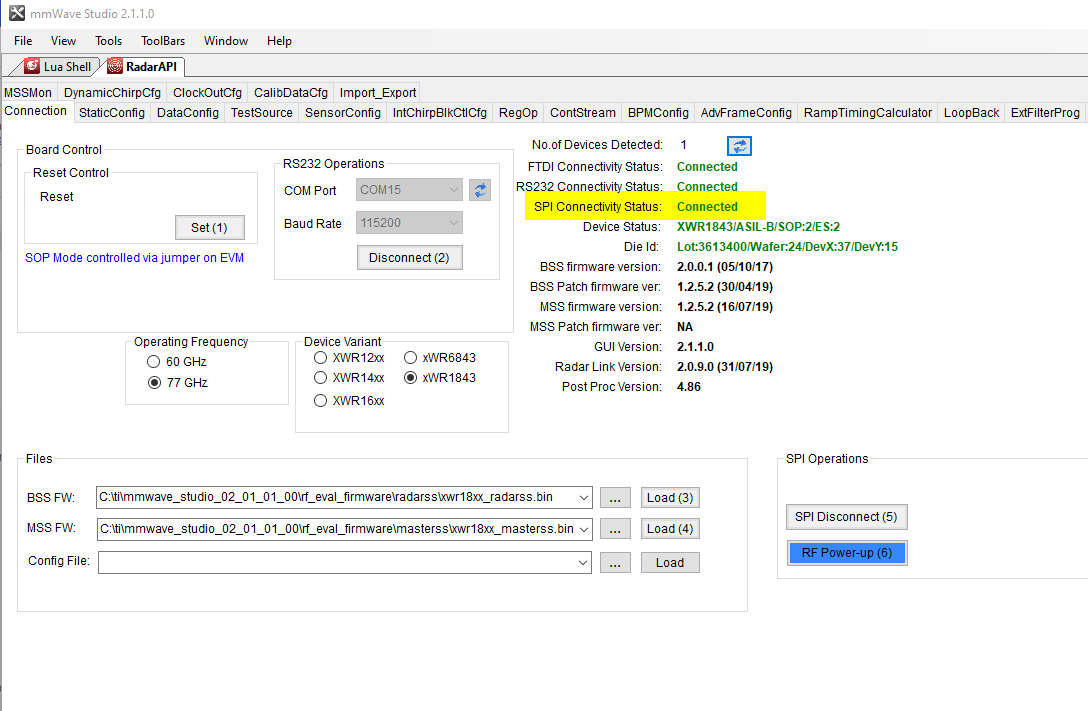Screen dimensions: 1088x711
Task: Click Load (3) for BSS firmware
Action: pyautogui.click(x=670, y=497)
